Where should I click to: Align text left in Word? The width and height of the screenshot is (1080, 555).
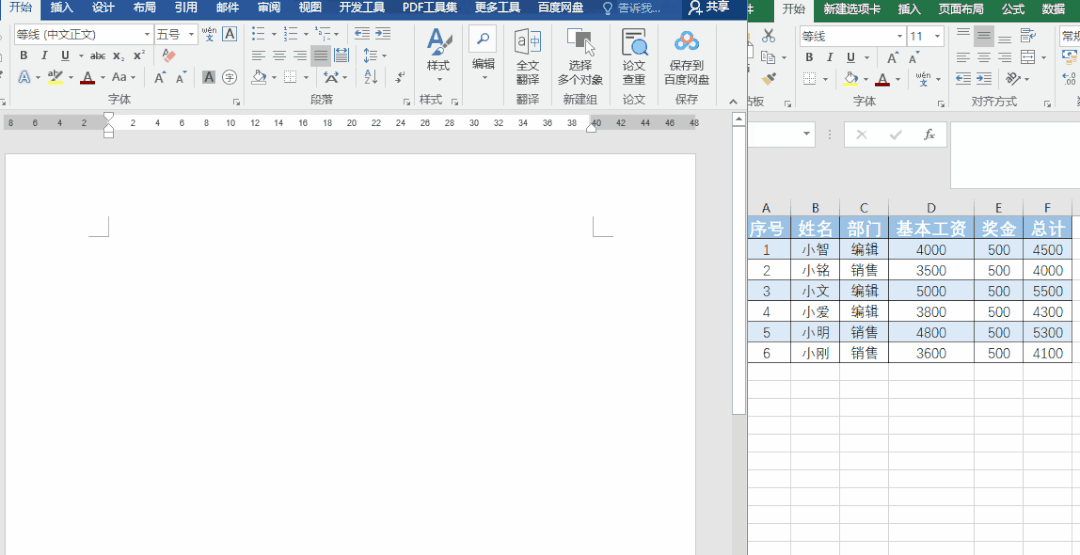tap(258, 56)
